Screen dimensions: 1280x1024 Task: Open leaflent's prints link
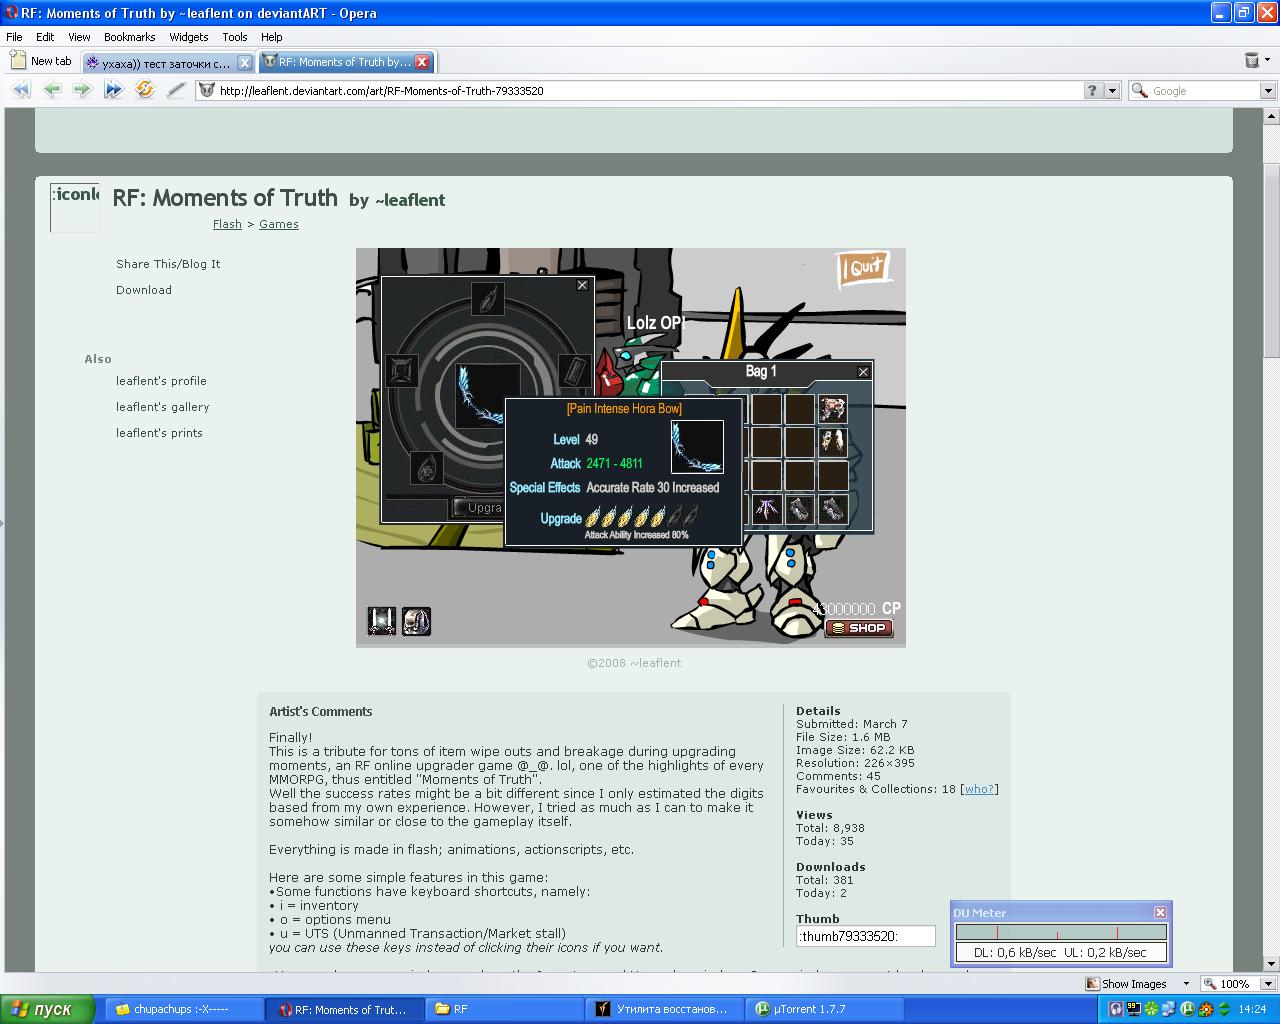(x=159, y=433)
